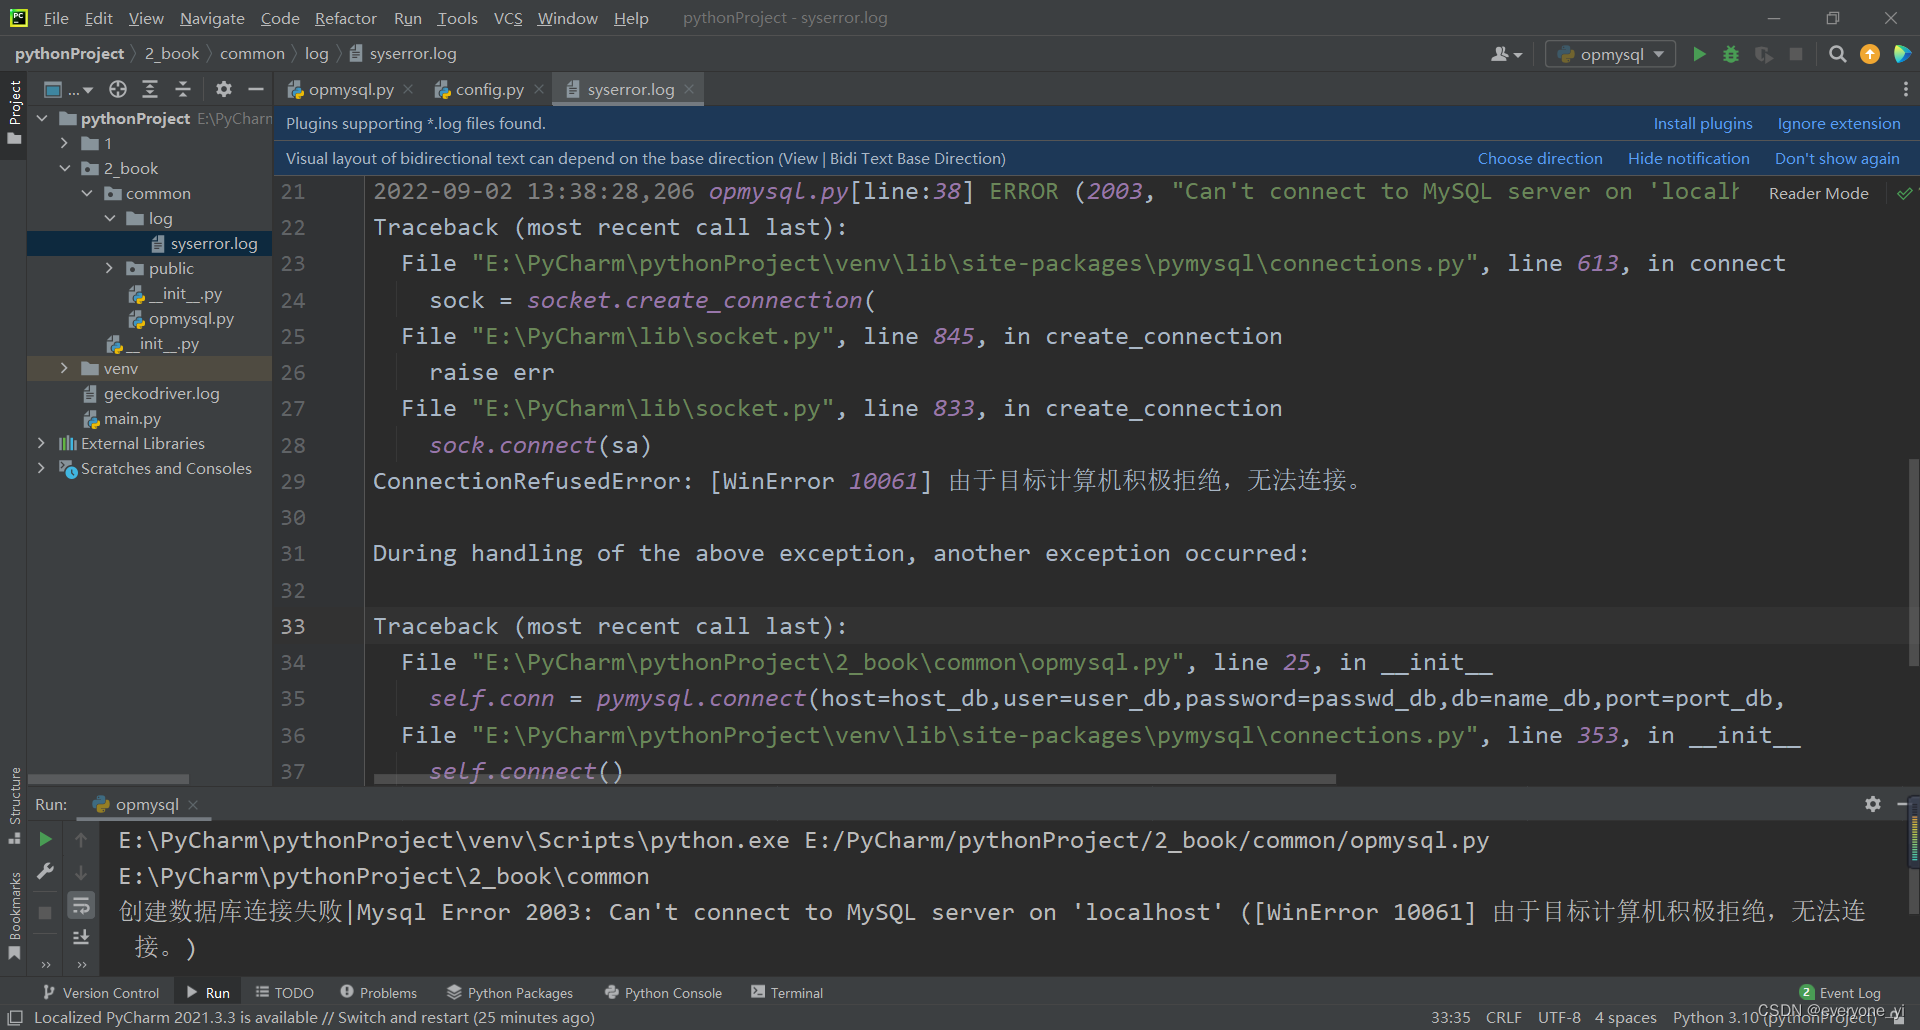The image size is (1920, 1030).
Task: Open the Terminal tool window
Action: 787,992
